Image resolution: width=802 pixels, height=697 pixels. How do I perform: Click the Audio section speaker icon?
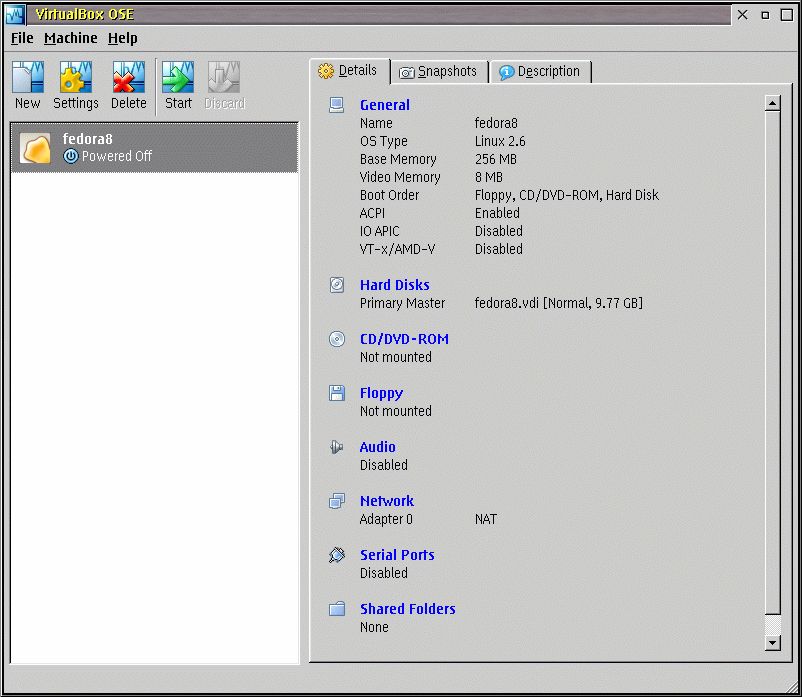[x=337, y=447]
